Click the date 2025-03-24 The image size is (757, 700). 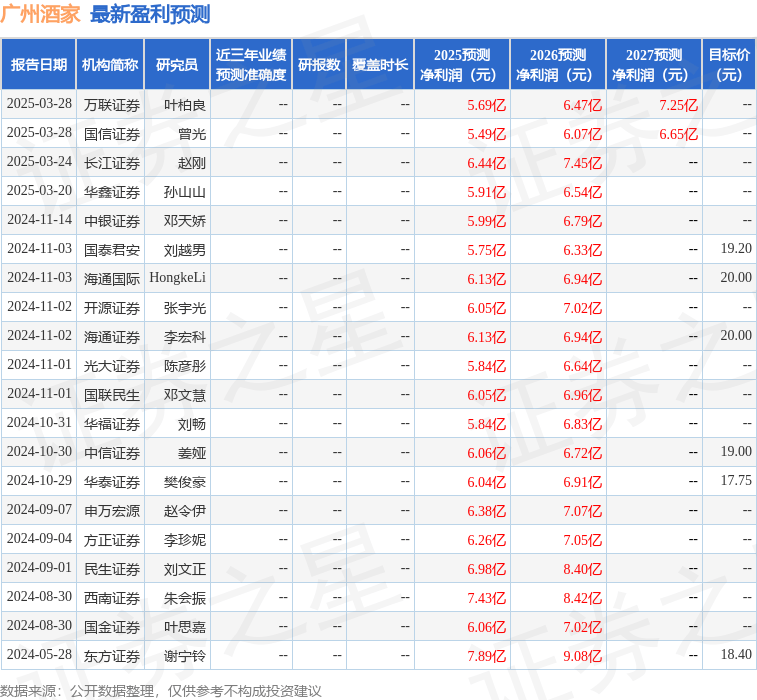[x=39, y=162]
